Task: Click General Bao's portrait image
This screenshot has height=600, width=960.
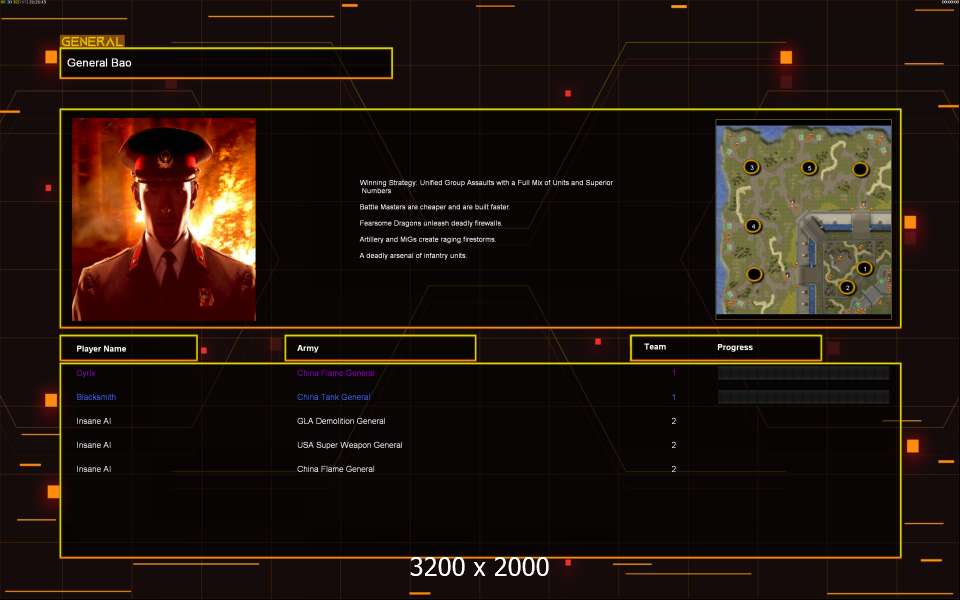Action: click(164, 219)
